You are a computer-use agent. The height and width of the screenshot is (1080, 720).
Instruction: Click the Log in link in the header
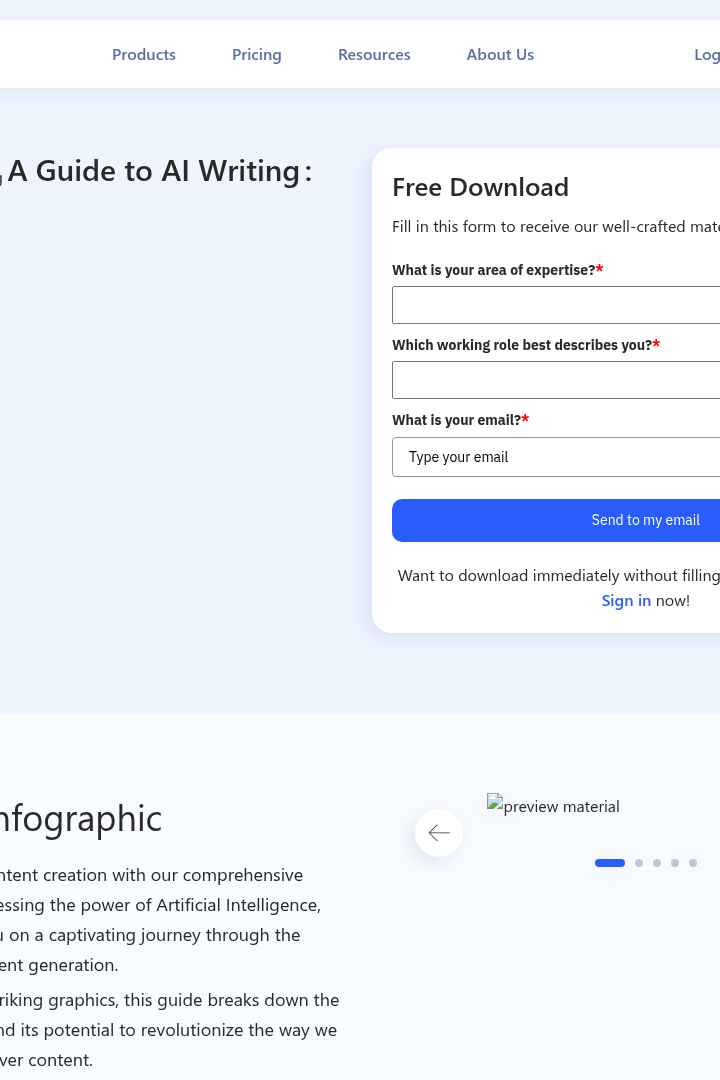(707, 54)
